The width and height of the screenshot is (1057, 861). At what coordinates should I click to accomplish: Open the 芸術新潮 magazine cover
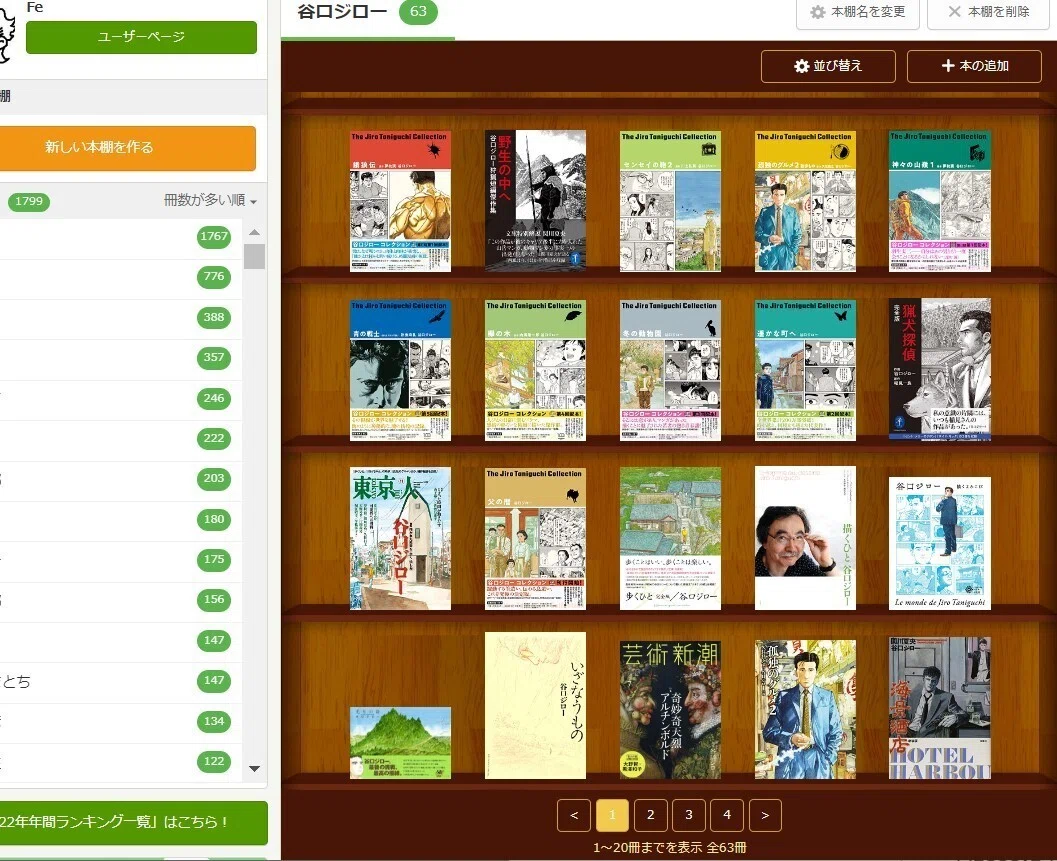pyautogui.click(x=670, y=709)
